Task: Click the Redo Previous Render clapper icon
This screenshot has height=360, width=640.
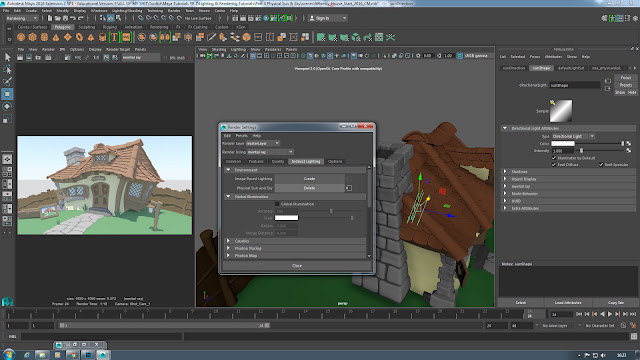Action: click(20, 58)
